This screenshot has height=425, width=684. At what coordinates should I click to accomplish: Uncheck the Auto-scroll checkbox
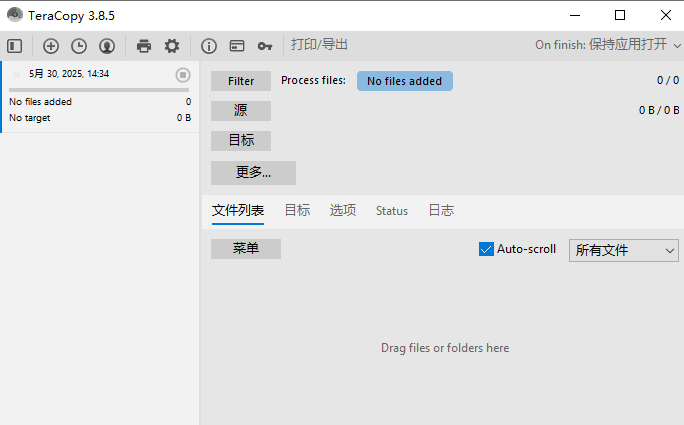pos(486,249)
